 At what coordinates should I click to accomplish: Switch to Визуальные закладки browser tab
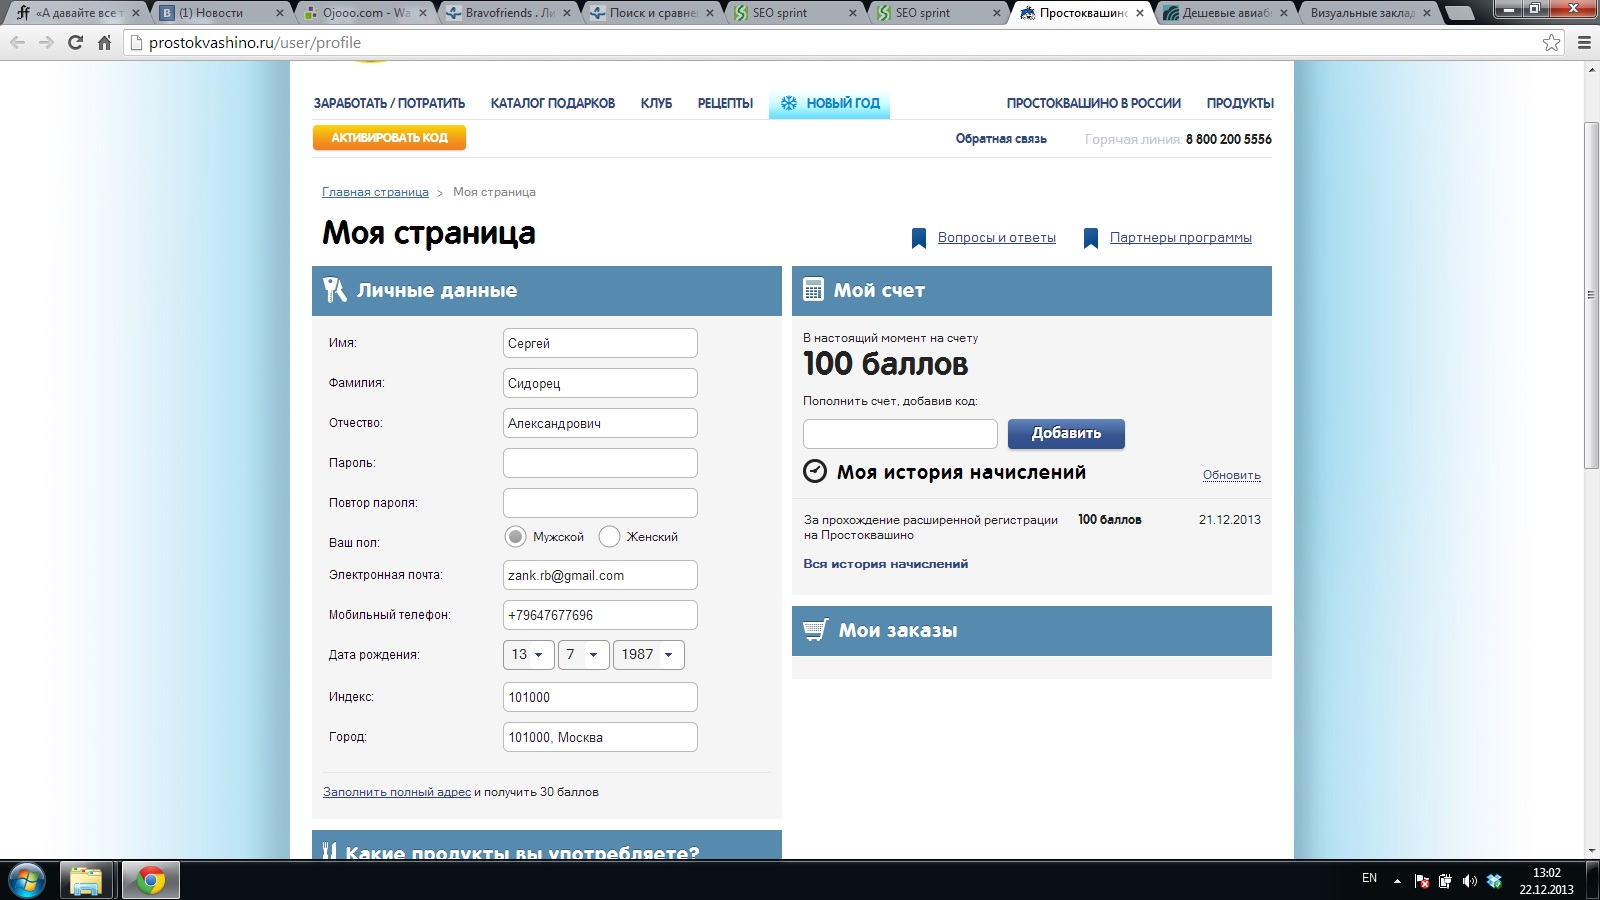[1369, 13]
